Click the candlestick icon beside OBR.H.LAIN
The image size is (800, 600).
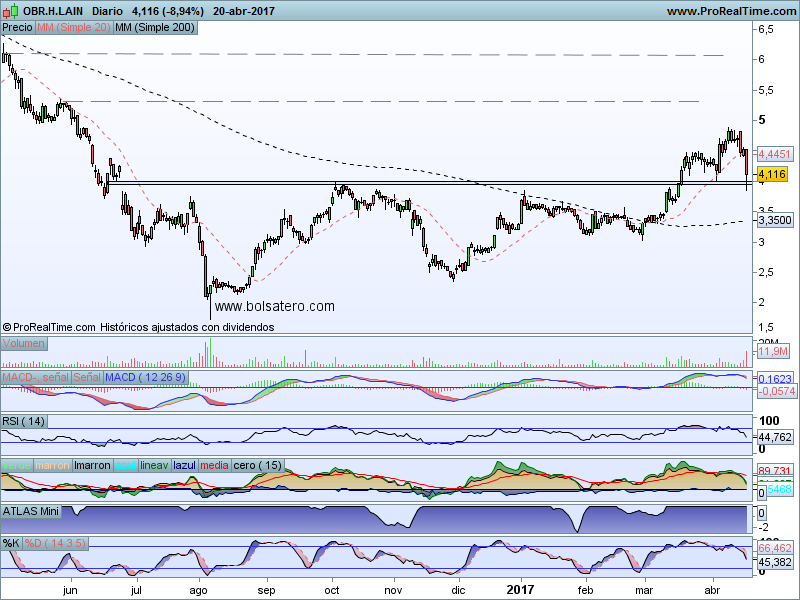pyautogui.click(x=10, y=11)
